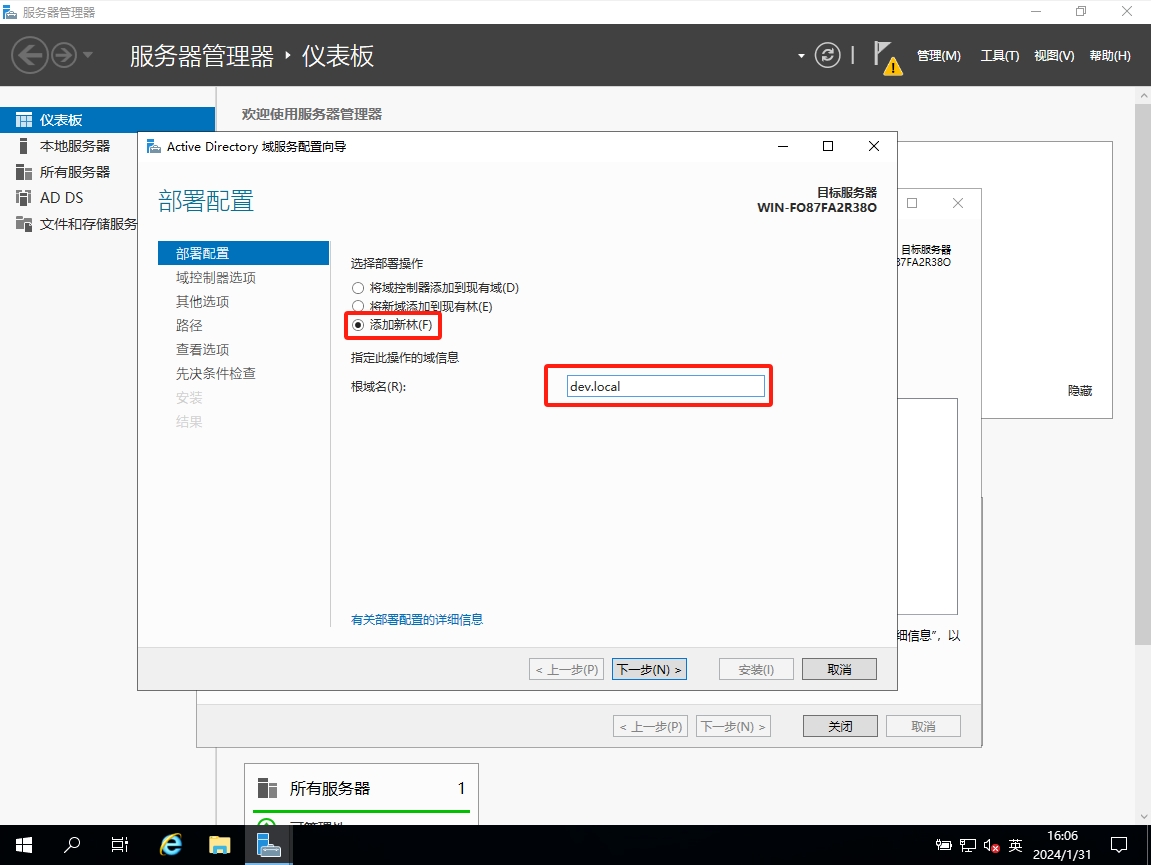The image size is (1151, 865).
Task: Open 有关部署配置的详细信息 link
Action: pyautogui.click(x=417, y=620)
